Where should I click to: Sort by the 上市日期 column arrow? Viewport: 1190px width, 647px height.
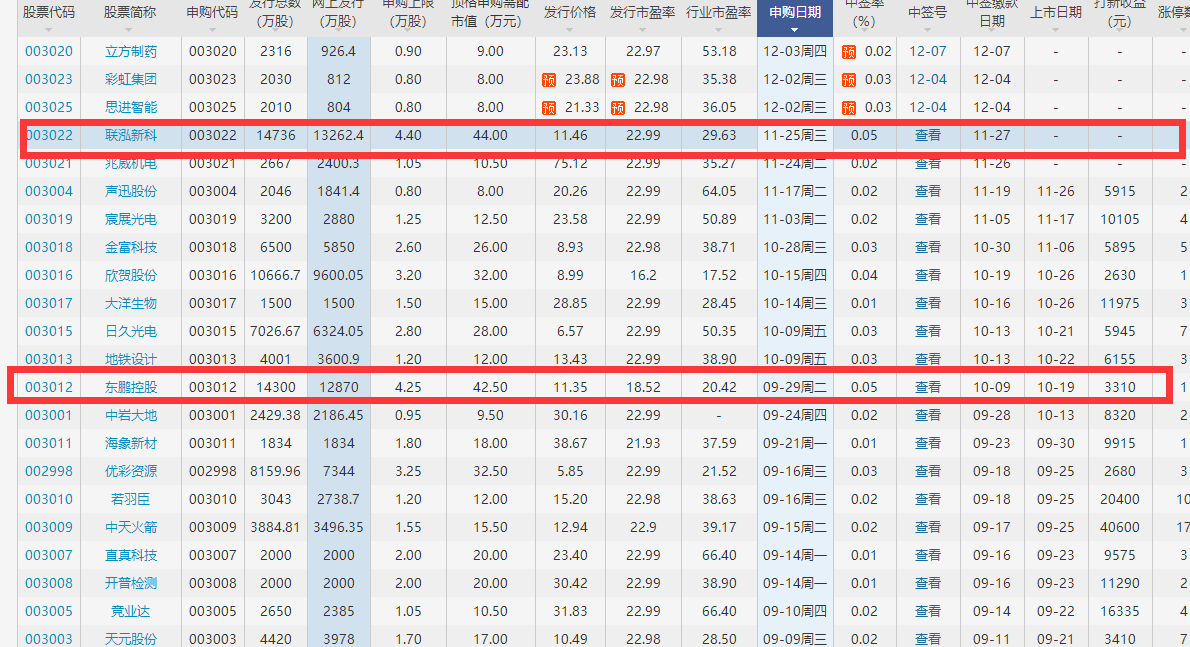coord(1056,30)
